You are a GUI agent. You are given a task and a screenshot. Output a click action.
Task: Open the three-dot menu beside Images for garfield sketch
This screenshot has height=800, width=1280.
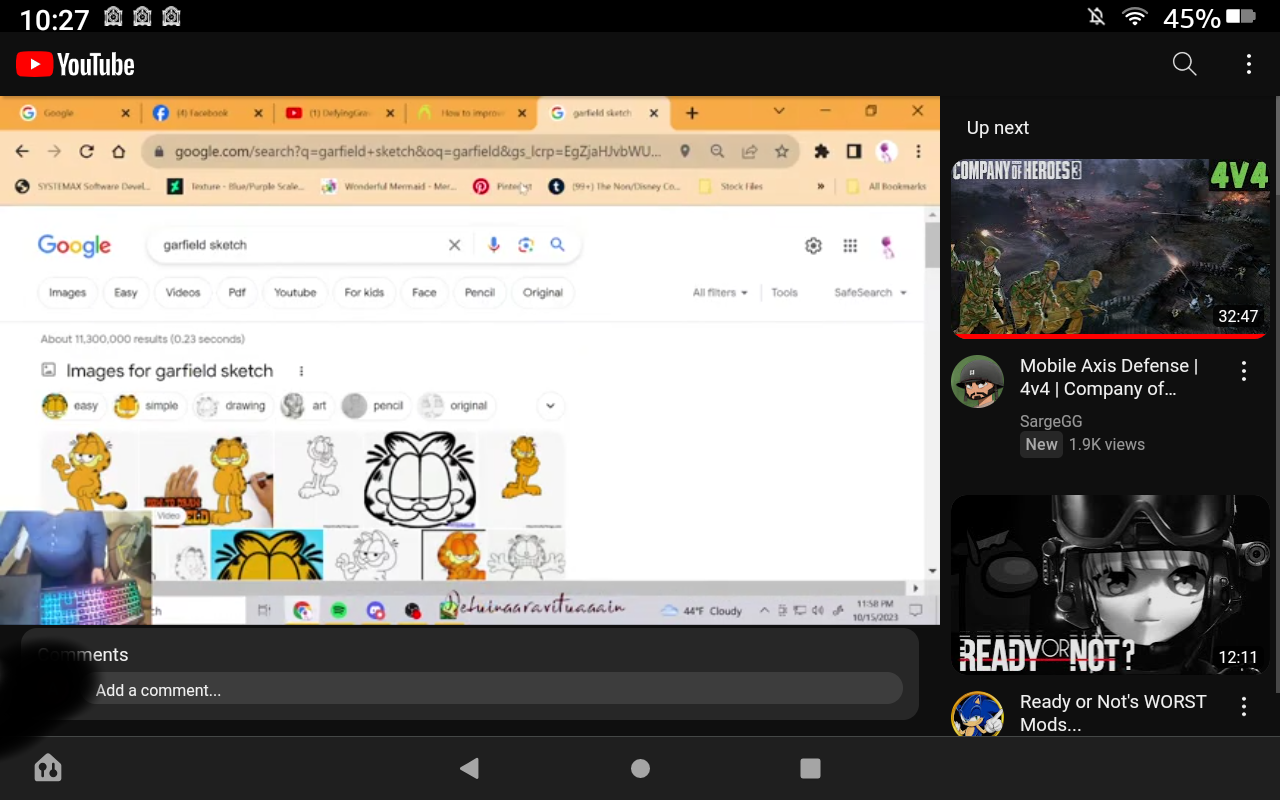[x=301, y=371]
